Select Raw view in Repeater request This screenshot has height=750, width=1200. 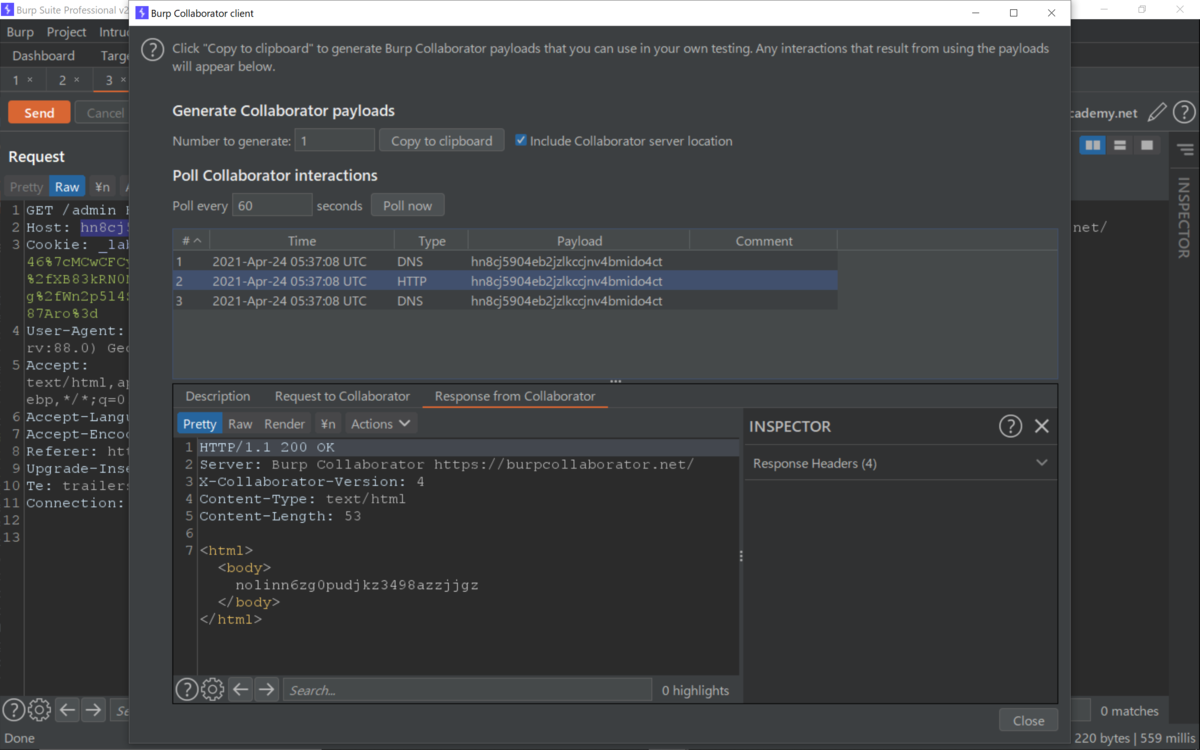(x=67, y=187)
